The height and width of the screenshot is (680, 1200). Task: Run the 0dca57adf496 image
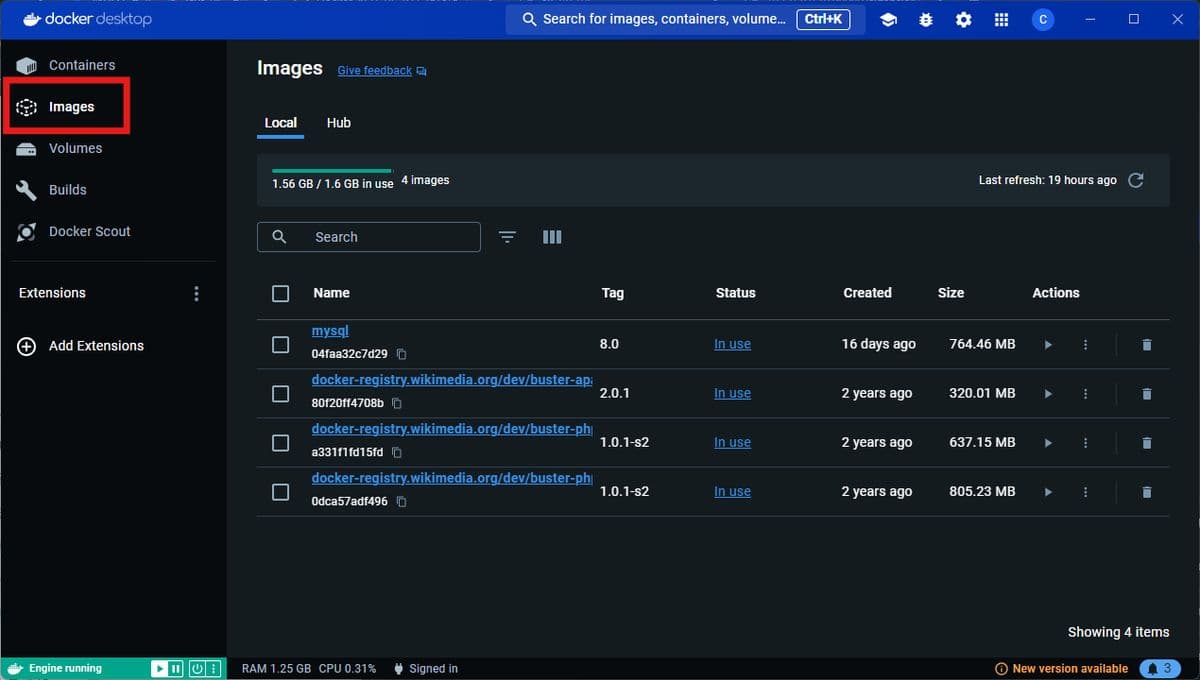[1048, 491]
